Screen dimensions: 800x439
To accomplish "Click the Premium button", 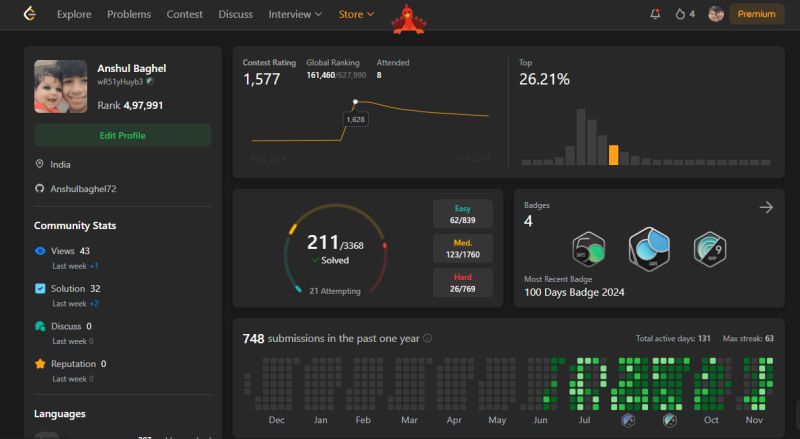I will [x=756, y=14].
